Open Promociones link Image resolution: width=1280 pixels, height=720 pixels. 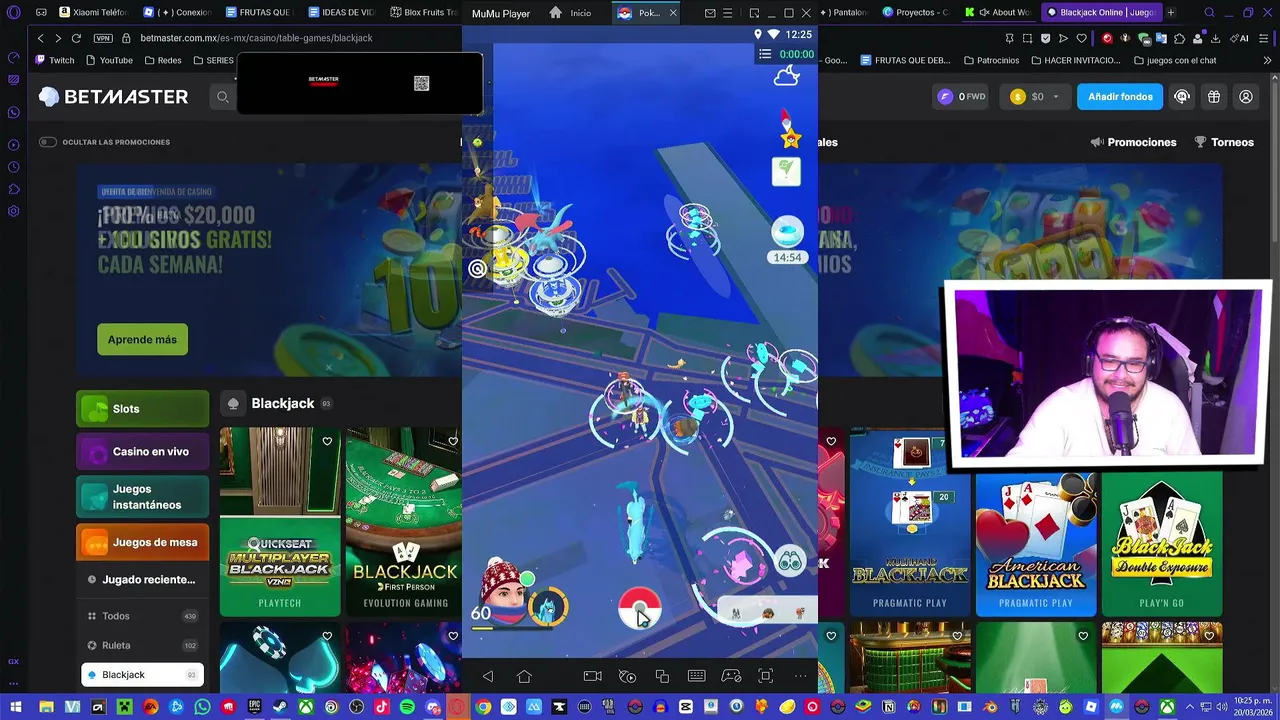click(1133, 142)
